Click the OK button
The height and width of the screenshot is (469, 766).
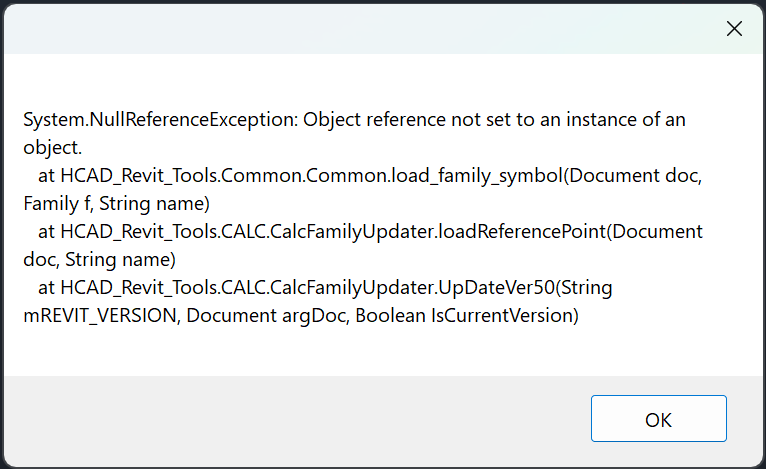658,419
